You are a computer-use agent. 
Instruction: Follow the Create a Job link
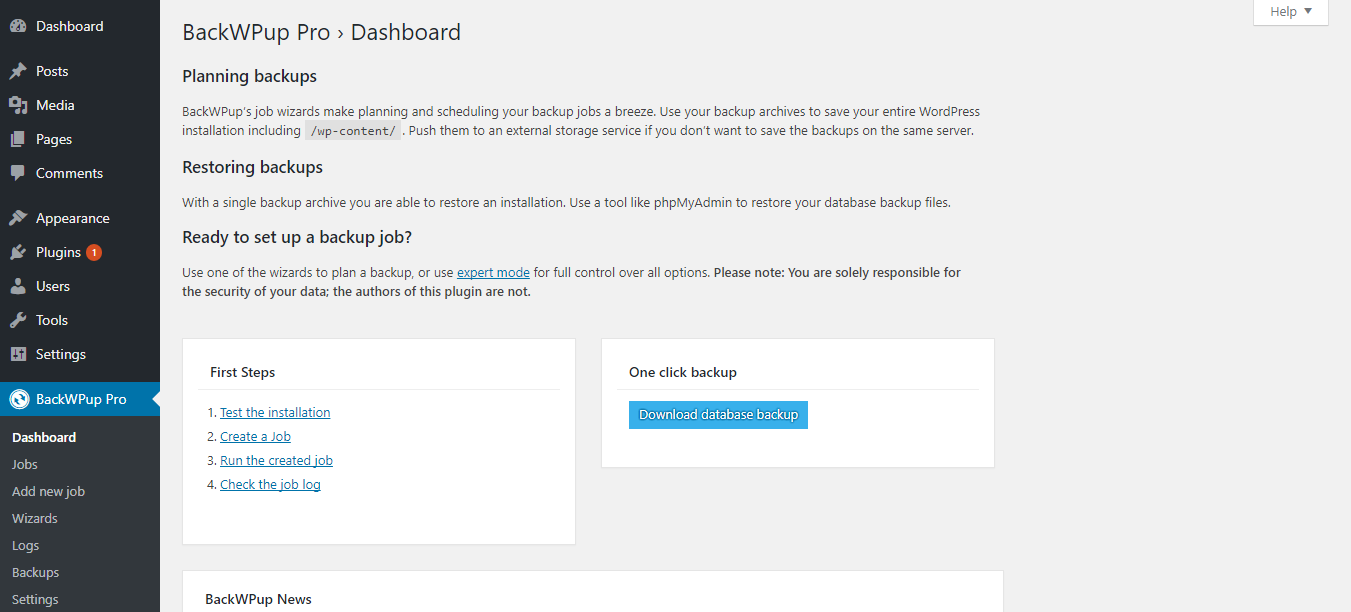click(x=255, y=435)
